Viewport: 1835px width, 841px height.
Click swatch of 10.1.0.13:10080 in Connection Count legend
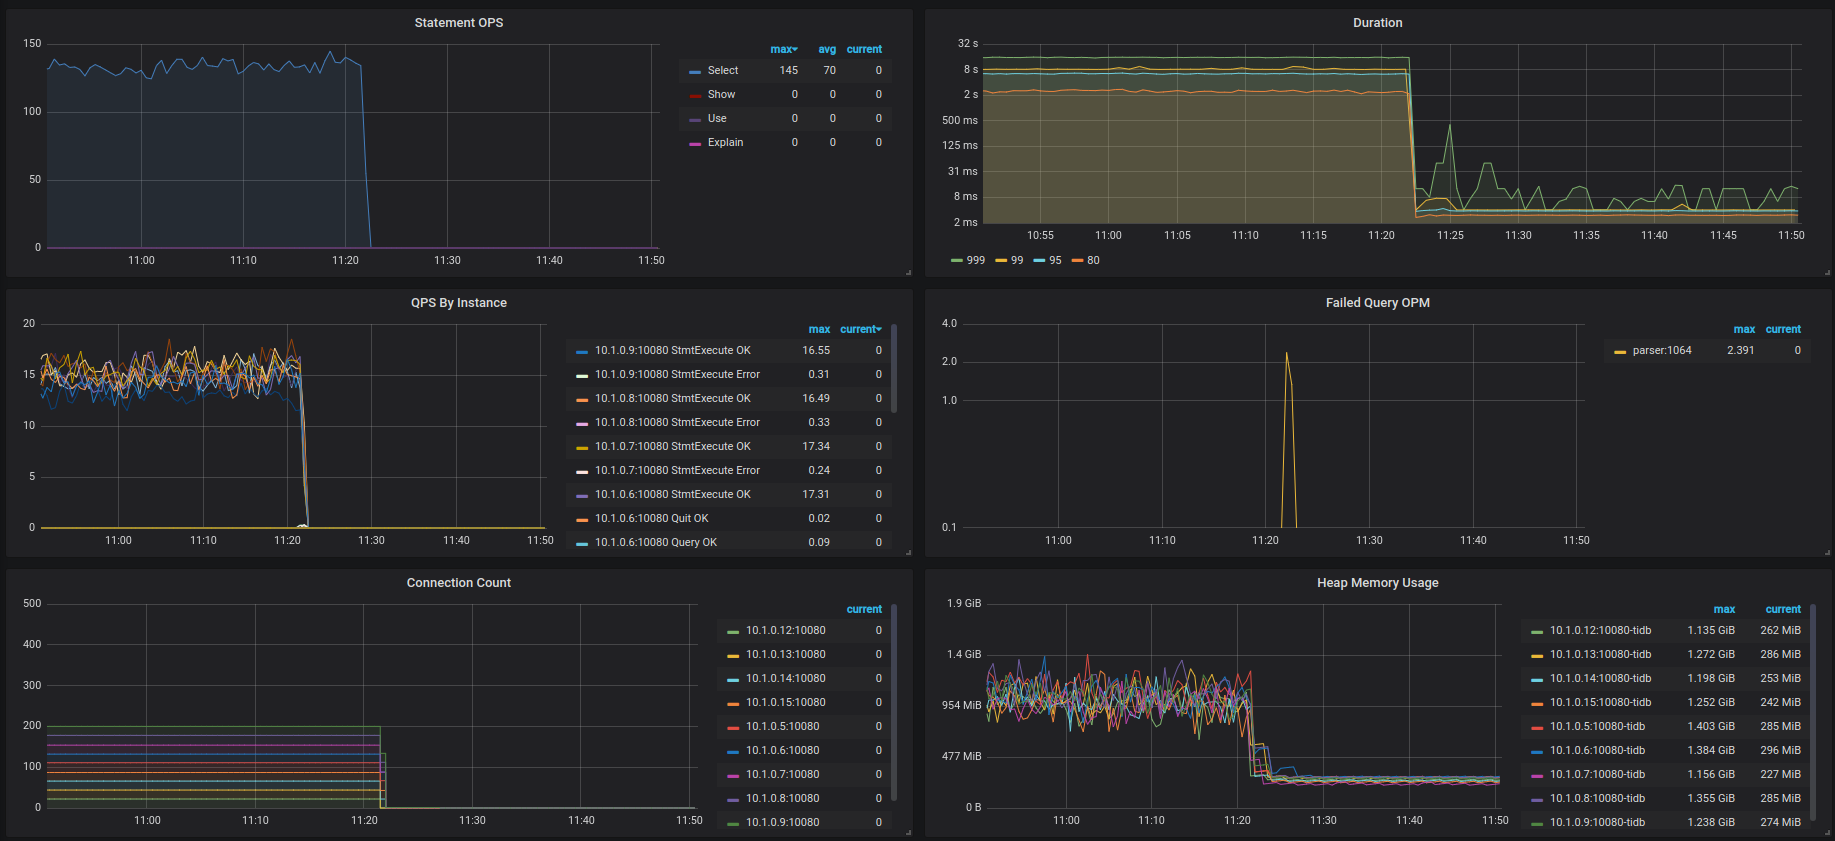(733, 655)
